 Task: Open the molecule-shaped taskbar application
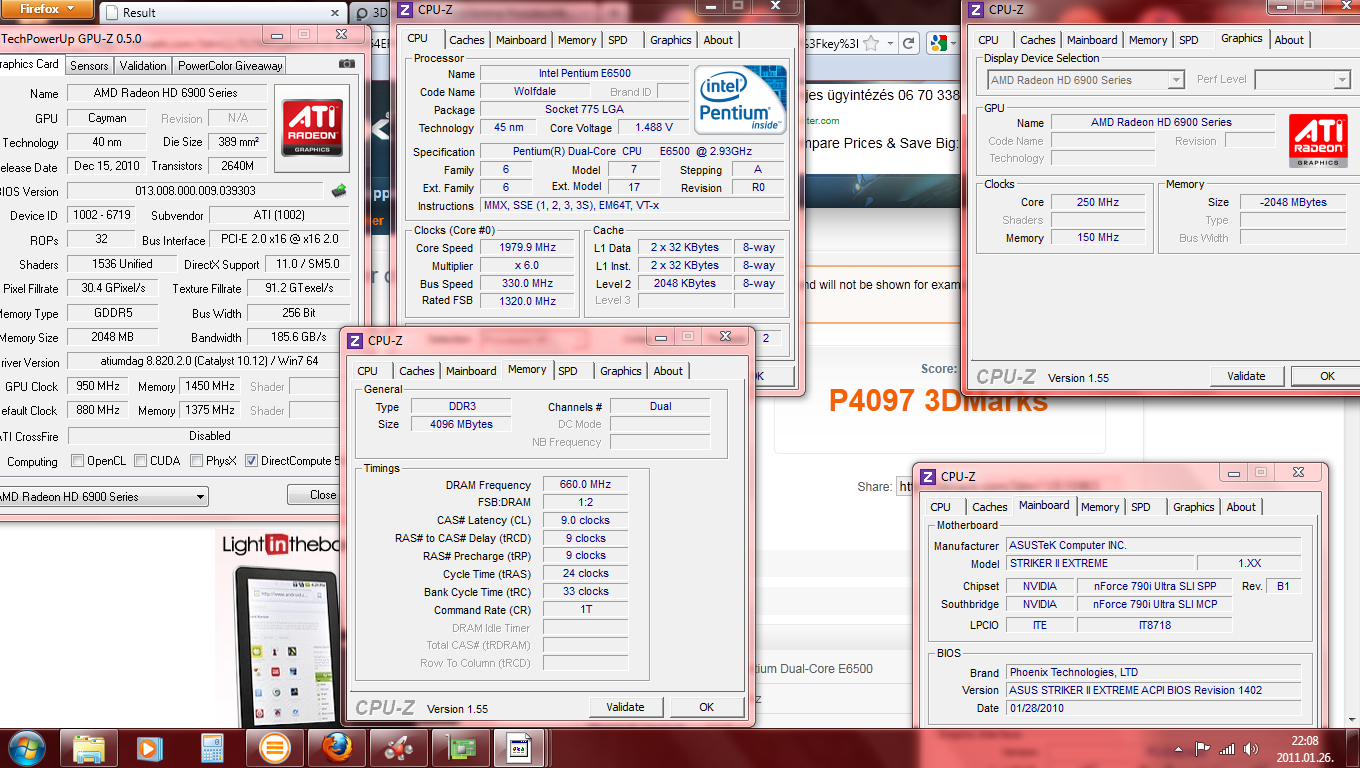(x=399, y=747)
